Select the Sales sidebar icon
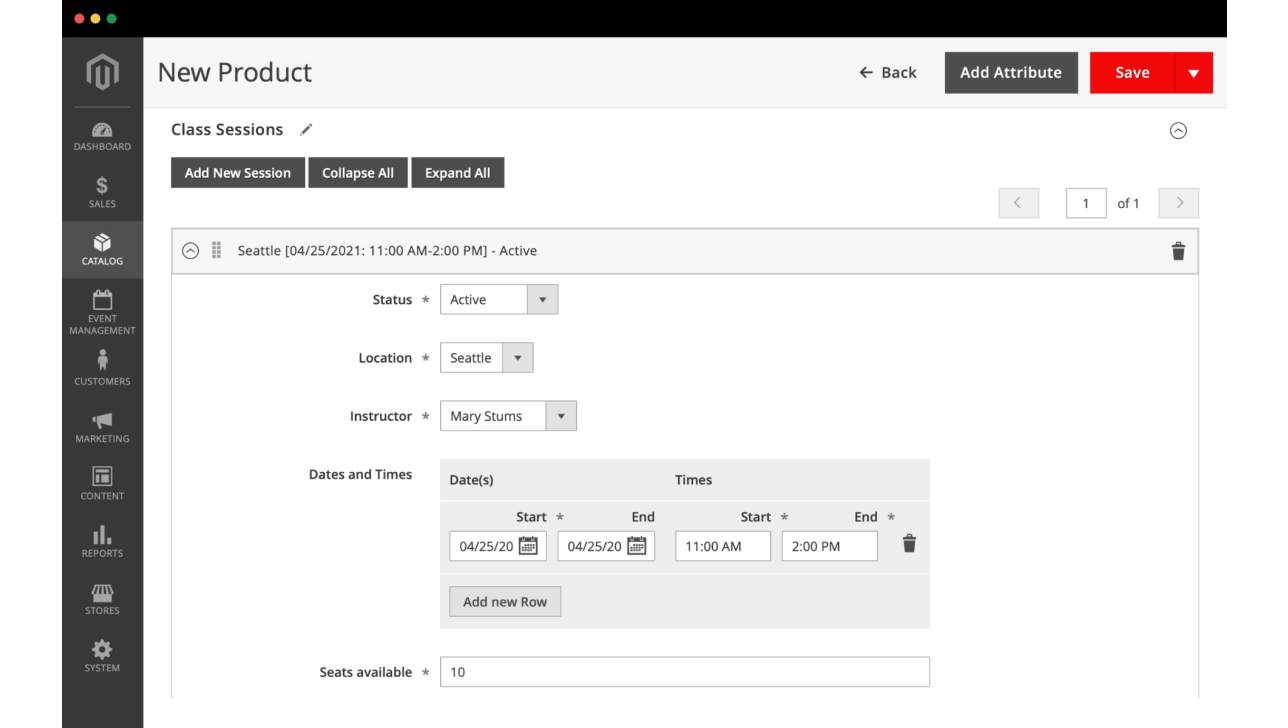The height and width of the screenshot is (728, 1288). coord(101,192)
